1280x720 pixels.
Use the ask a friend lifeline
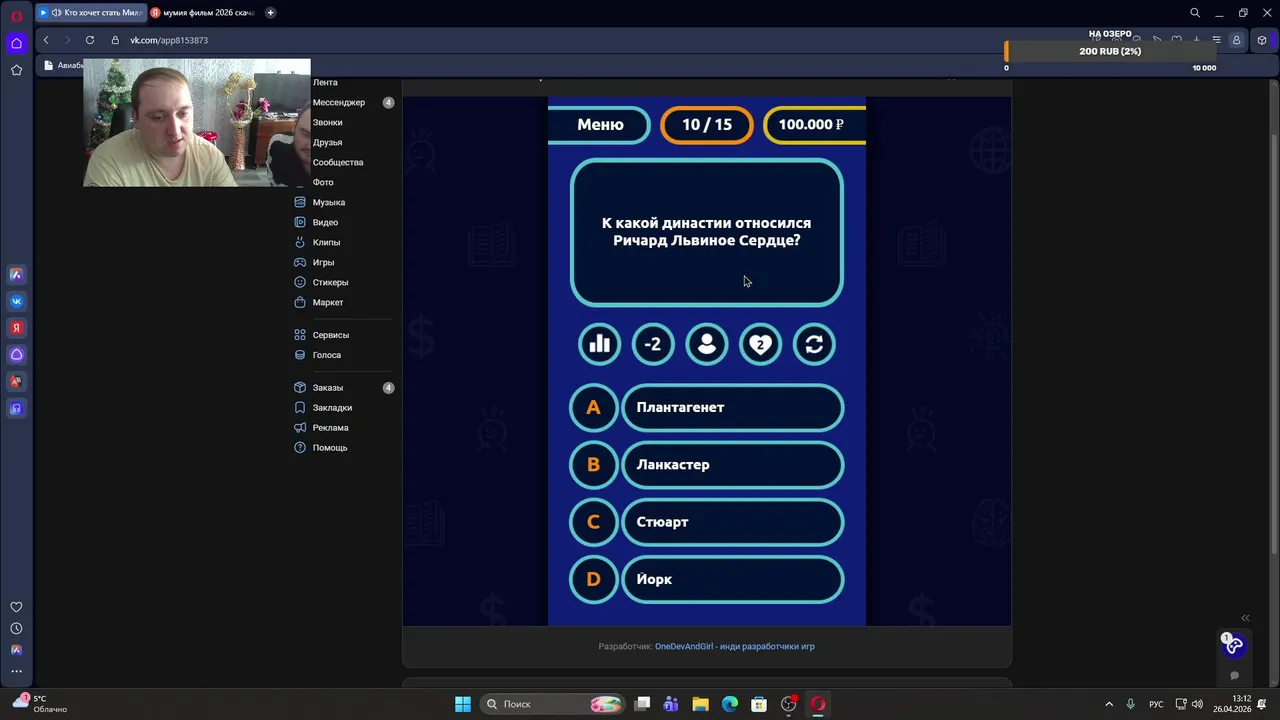pyautogui.click(x=707, y=345)
